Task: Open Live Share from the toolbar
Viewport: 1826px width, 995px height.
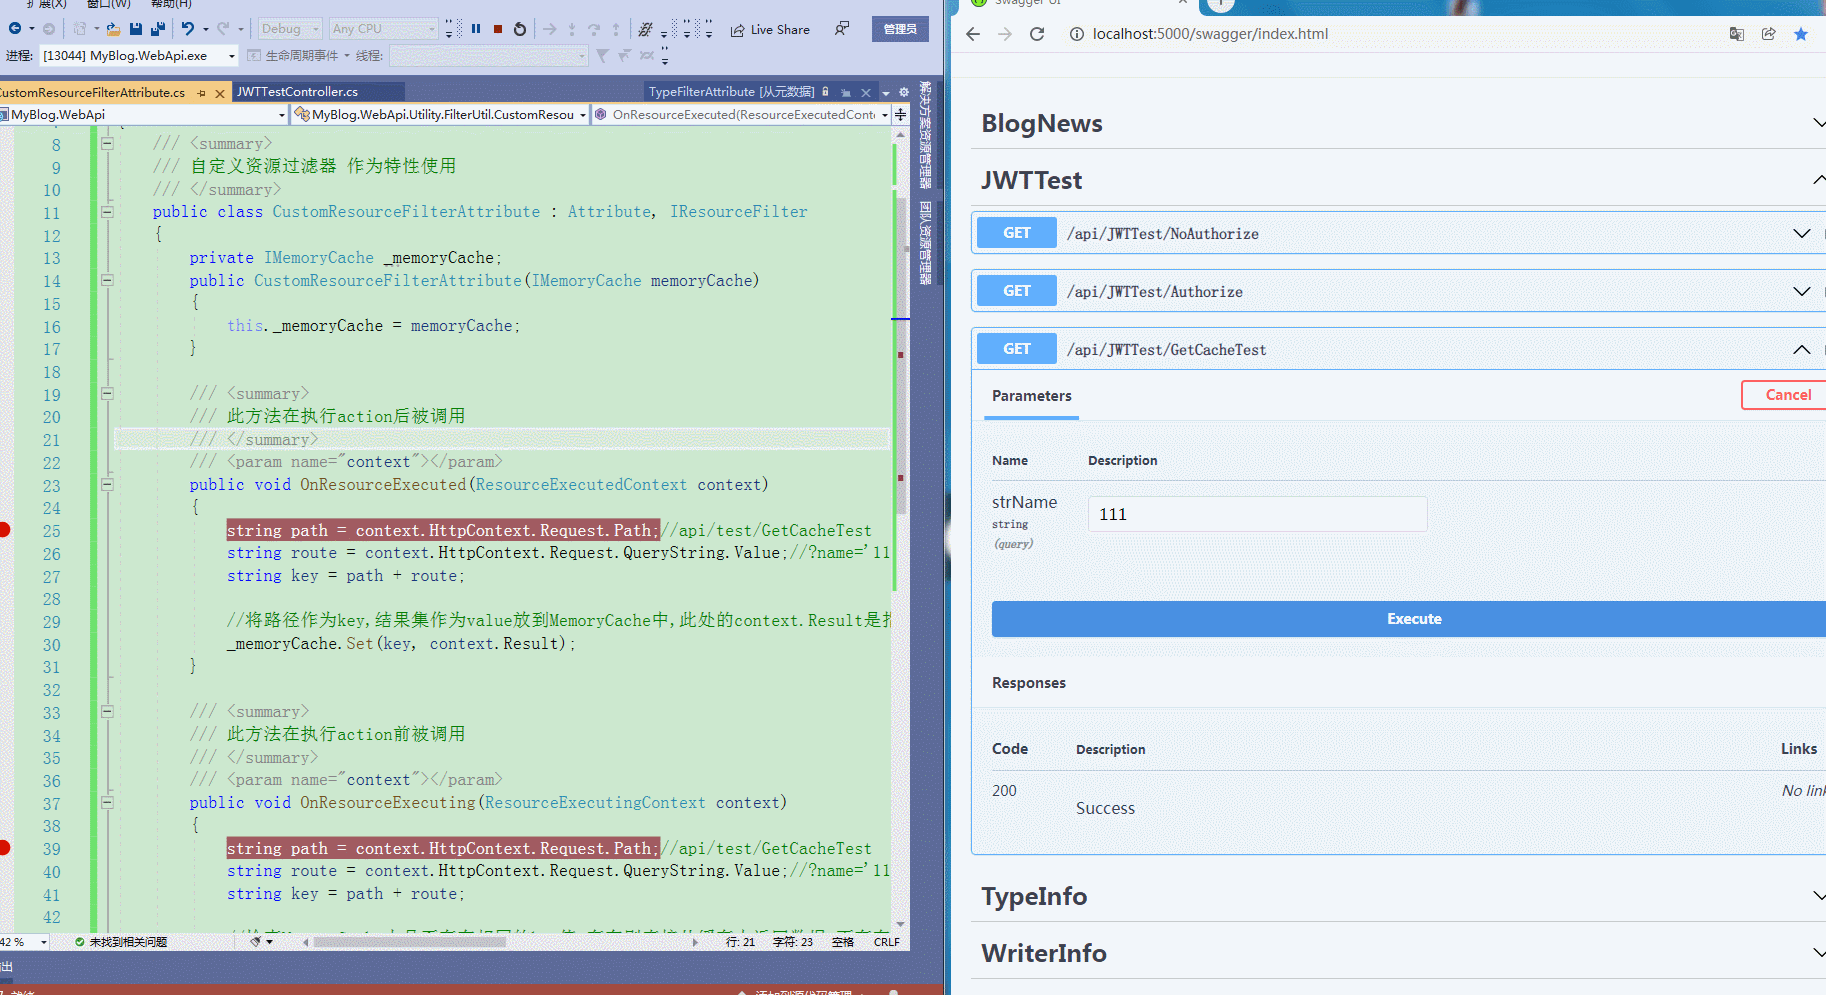Action: (770, 28)
